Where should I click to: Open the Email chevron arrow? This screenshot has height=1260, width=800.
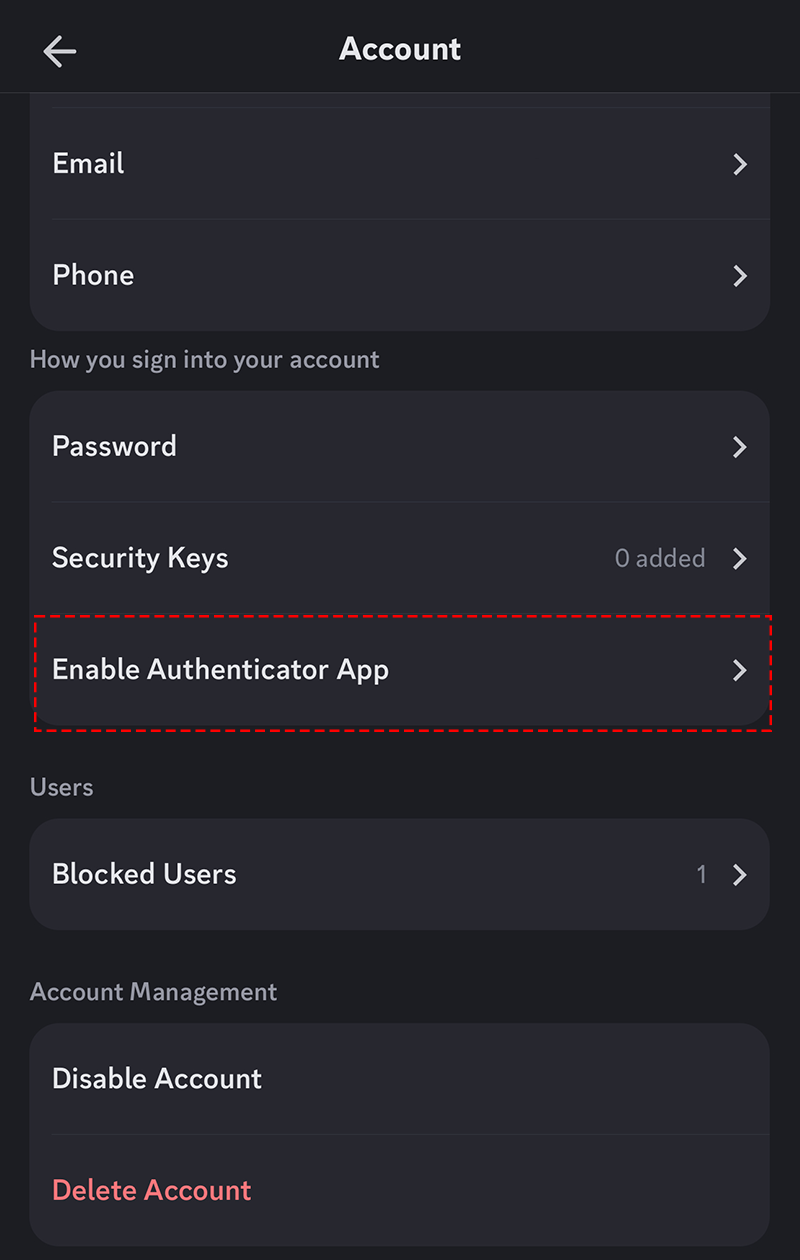click(x=739, y=164)
